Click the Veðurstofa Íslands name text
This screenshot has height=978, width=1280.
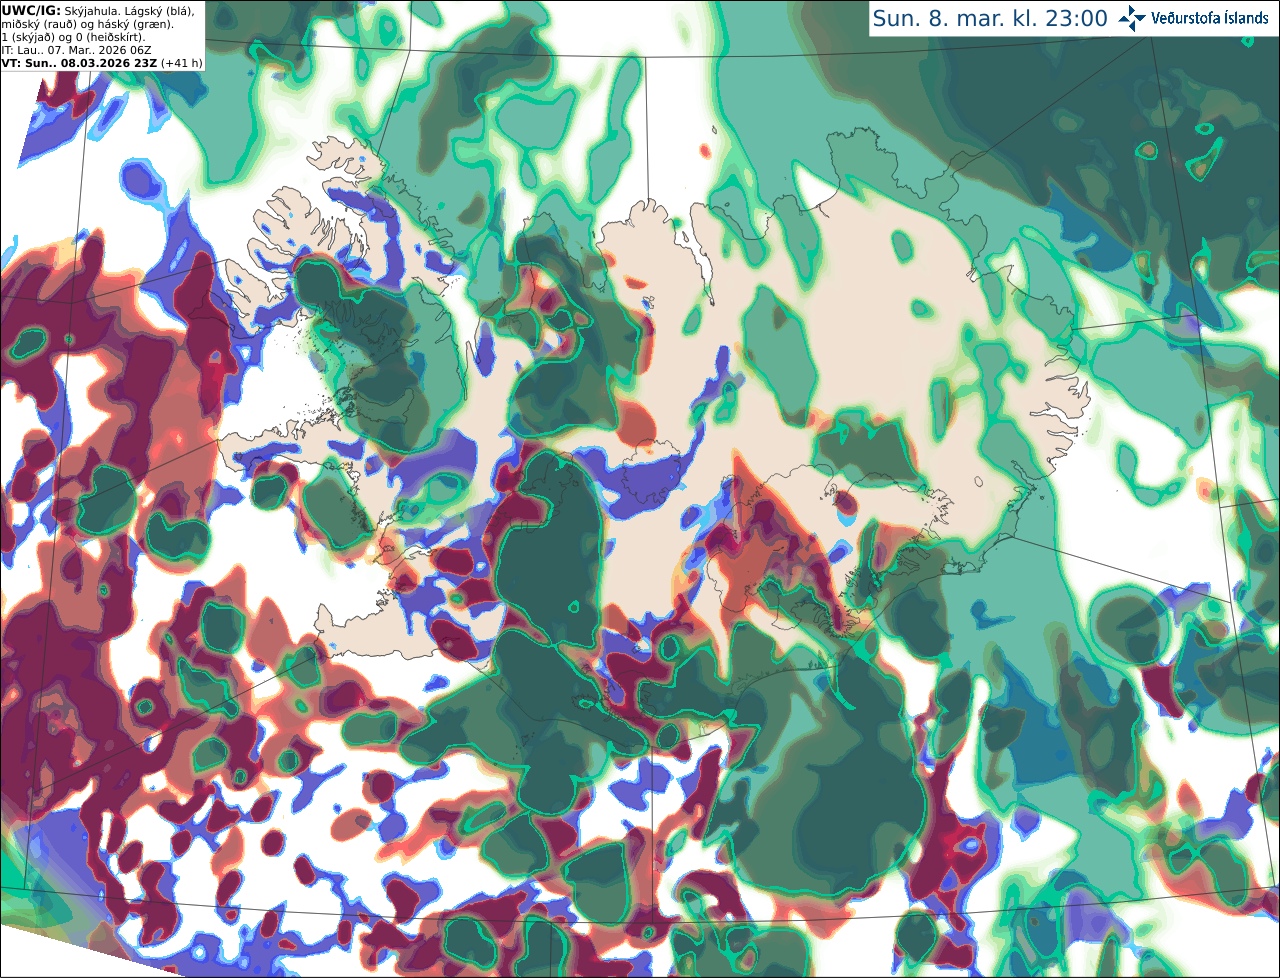pos(1208,19)
